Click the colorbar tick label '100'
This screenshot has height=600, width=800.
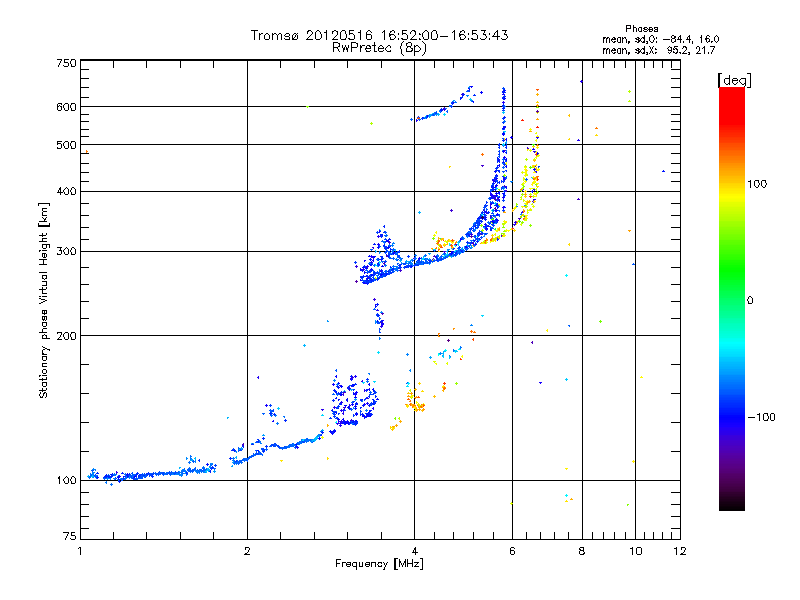[x=757, y=184]
